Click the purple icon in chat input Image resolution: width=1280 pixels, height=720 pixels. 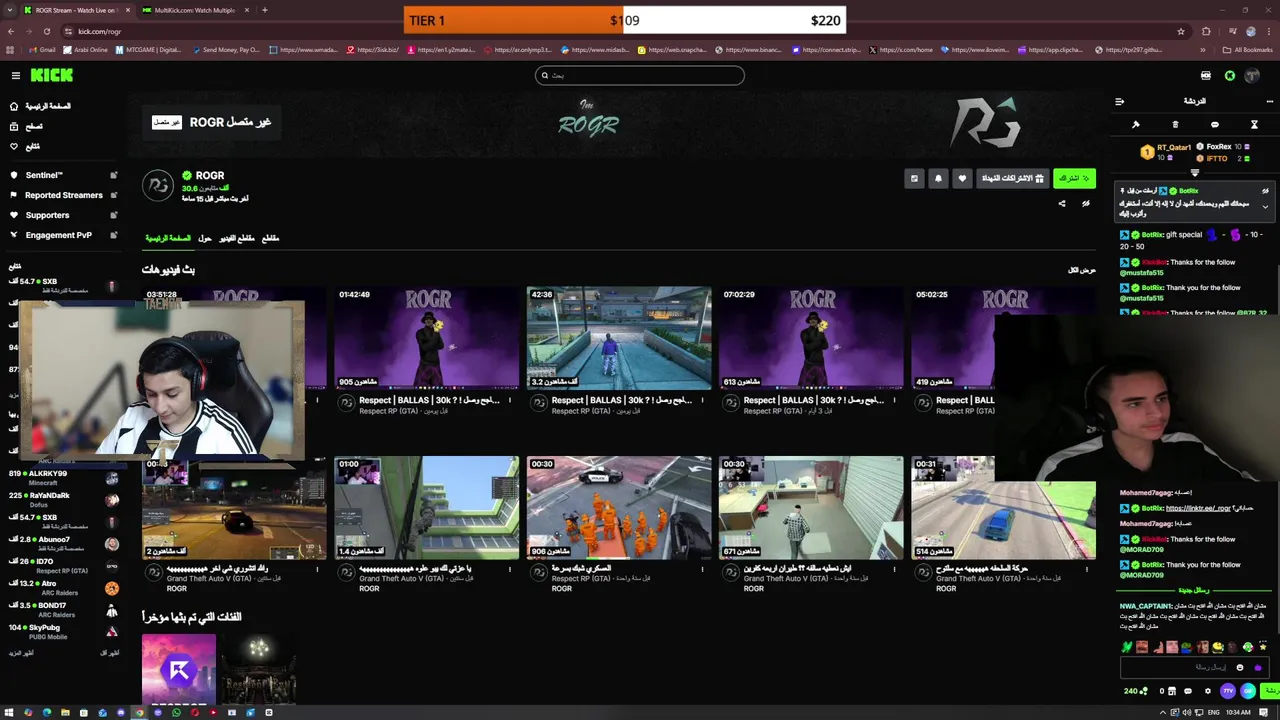coord(1258,667)
